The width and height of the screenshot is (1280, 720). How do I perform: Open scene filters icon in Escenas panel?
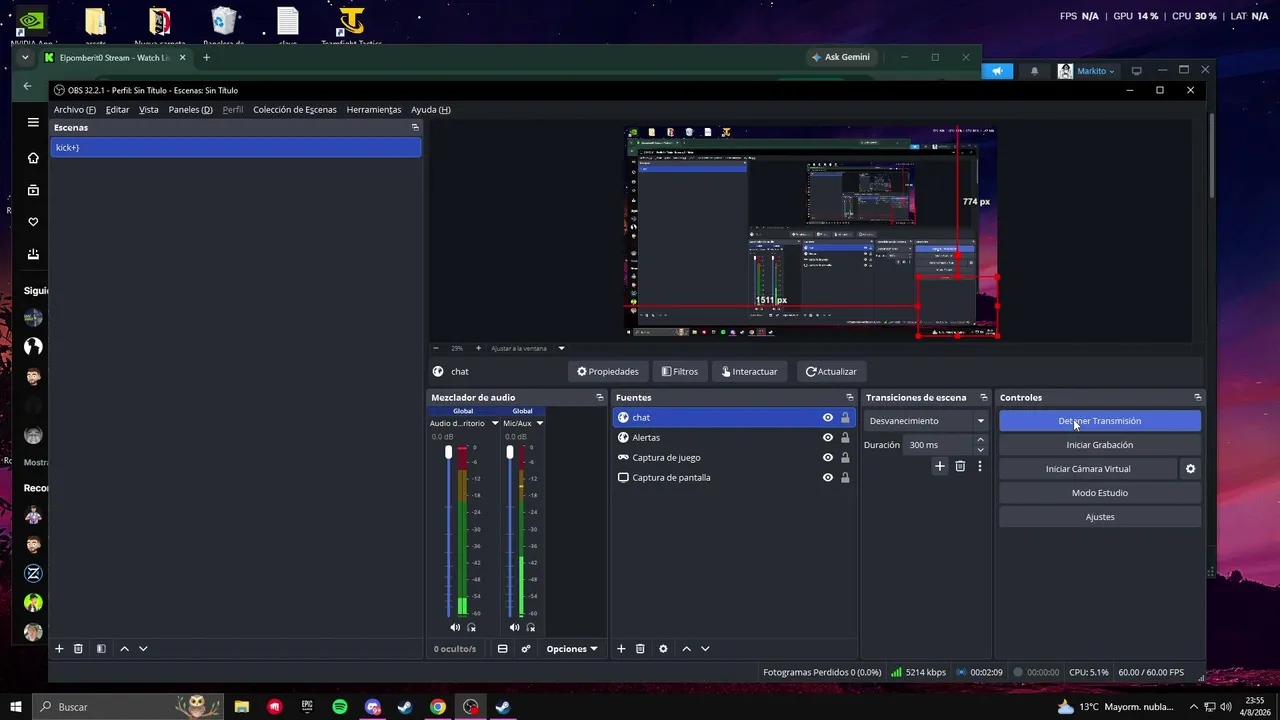click(101, 649)
